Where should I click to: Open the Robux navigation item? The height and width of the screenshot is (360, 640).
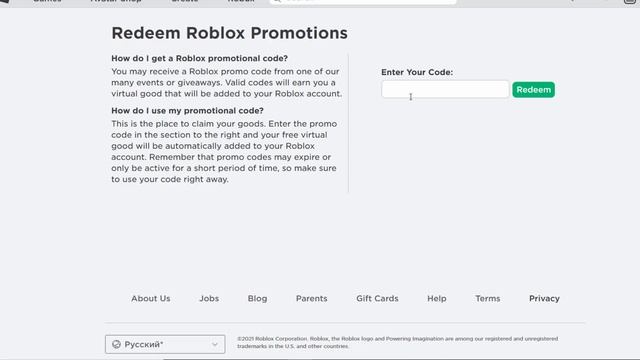point(241,2)
